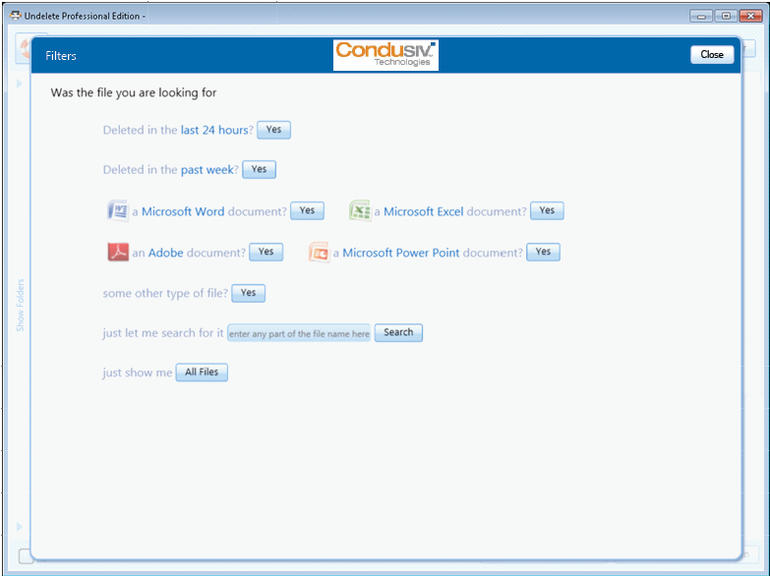
Task: Close the Filters panel
Action: 712,55
